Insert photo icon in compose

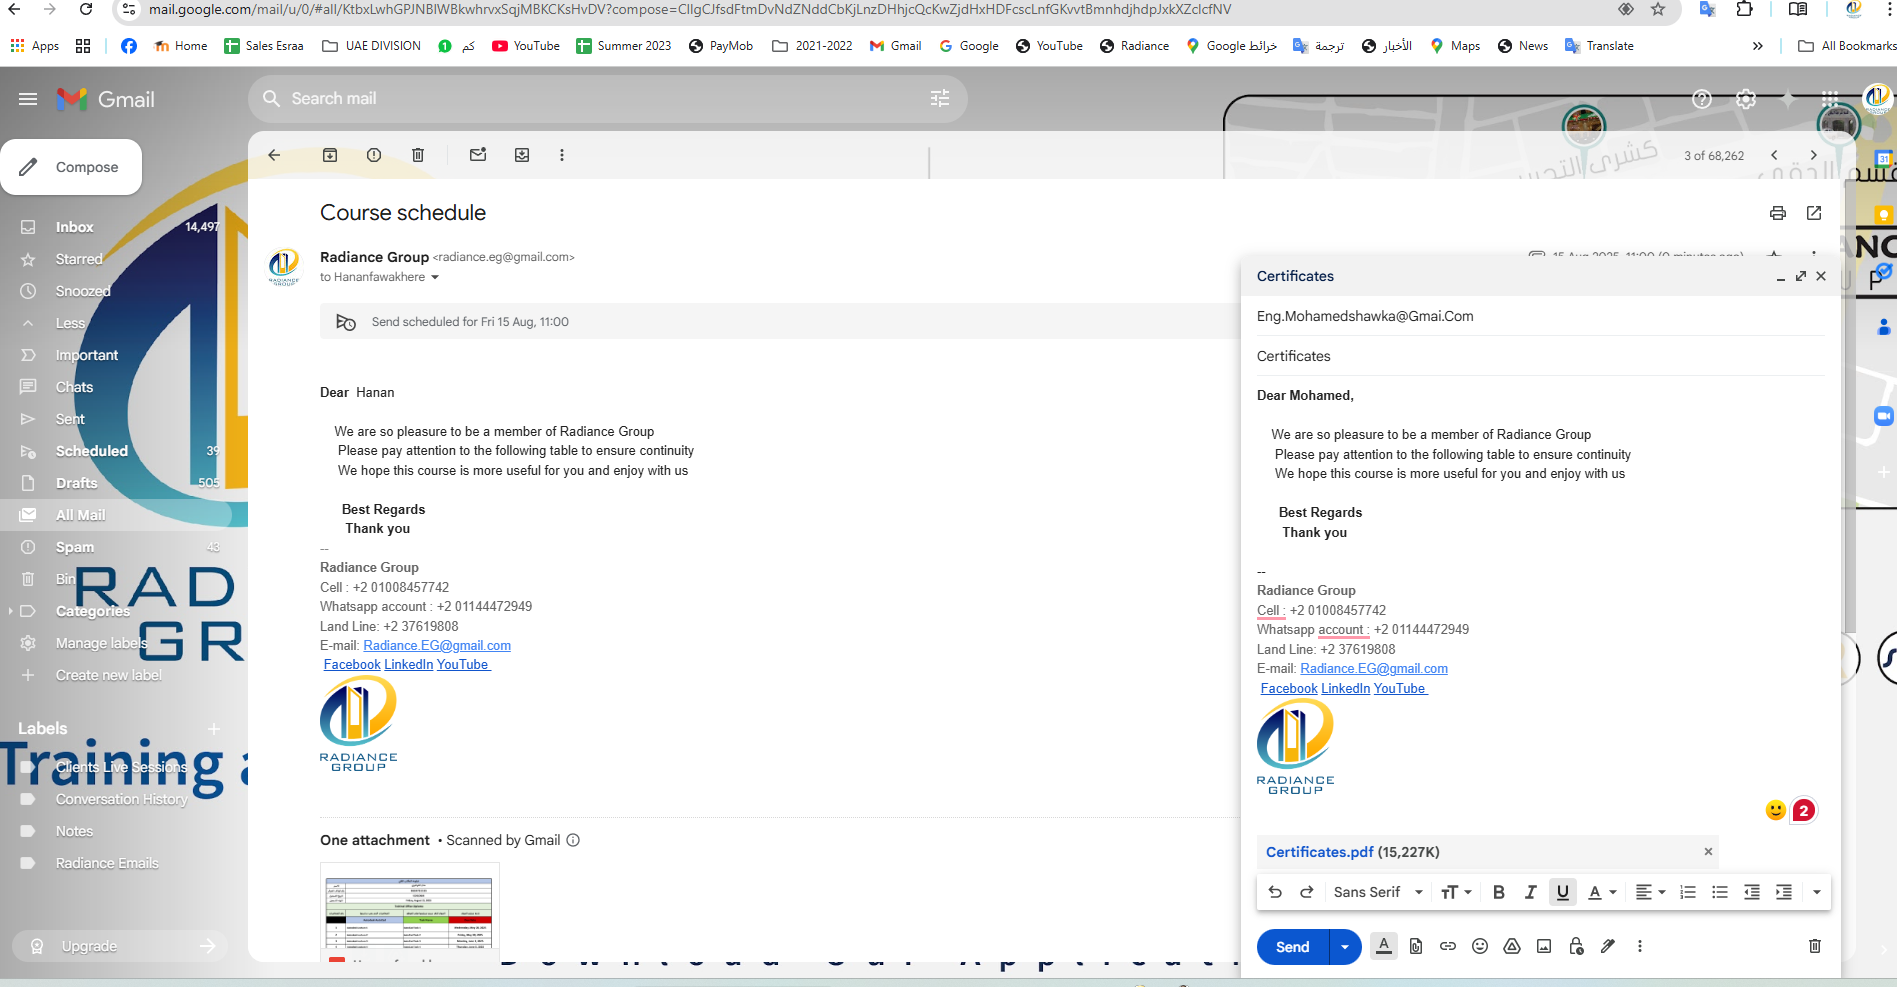1544,946
